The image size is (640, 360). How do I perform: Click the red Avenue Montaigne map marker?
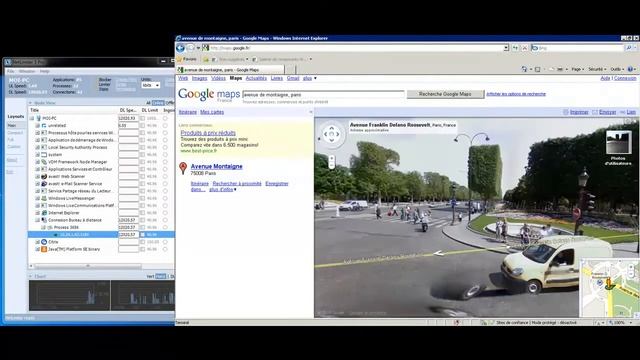(x=183, y=168)
